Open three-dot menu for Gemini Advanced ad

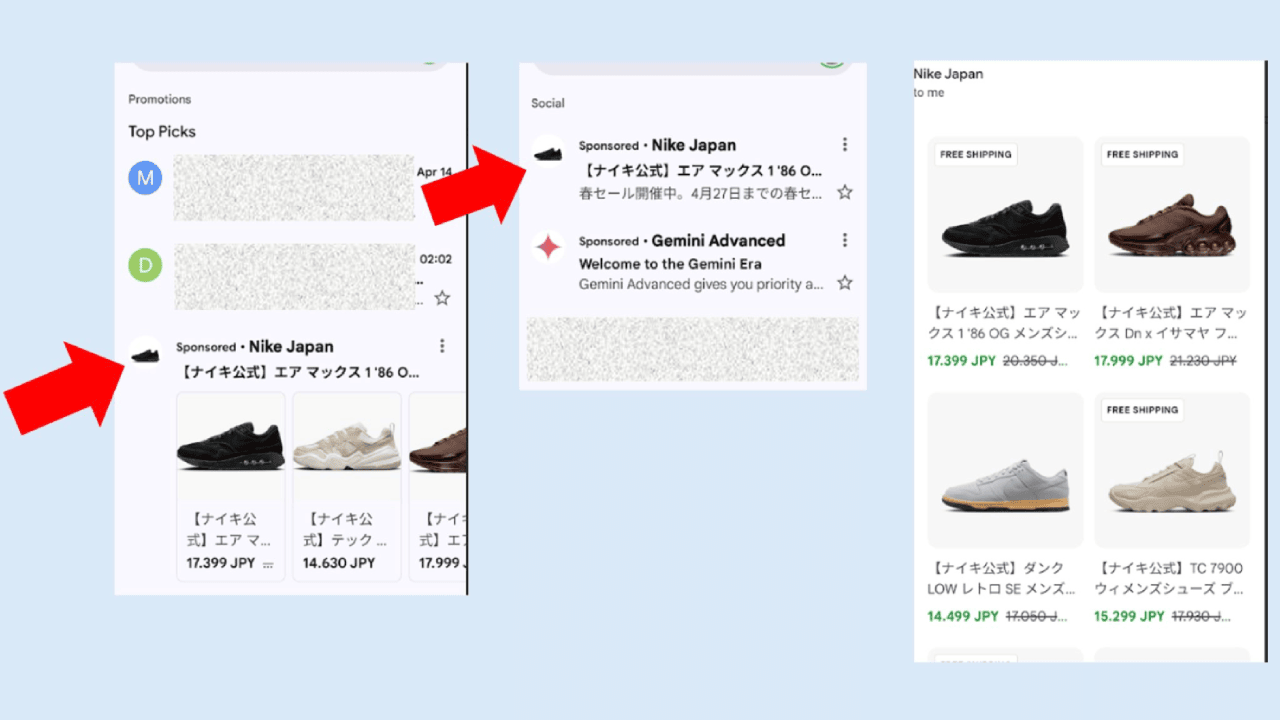click(845, 240)
